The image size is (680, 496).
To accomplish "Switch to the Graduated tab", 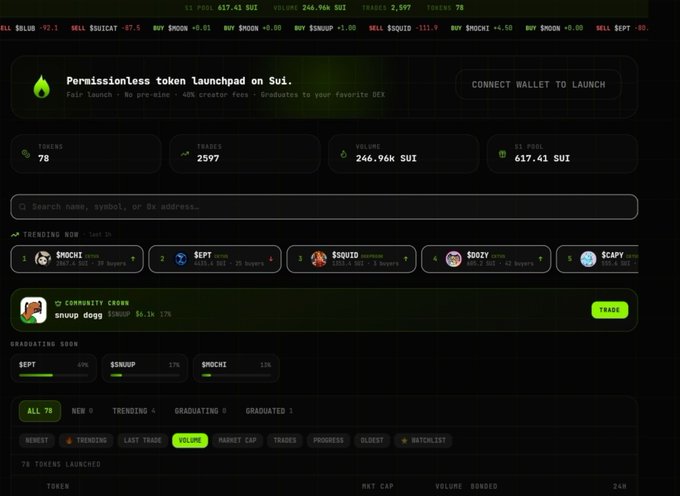I will [x=269, y=411].
